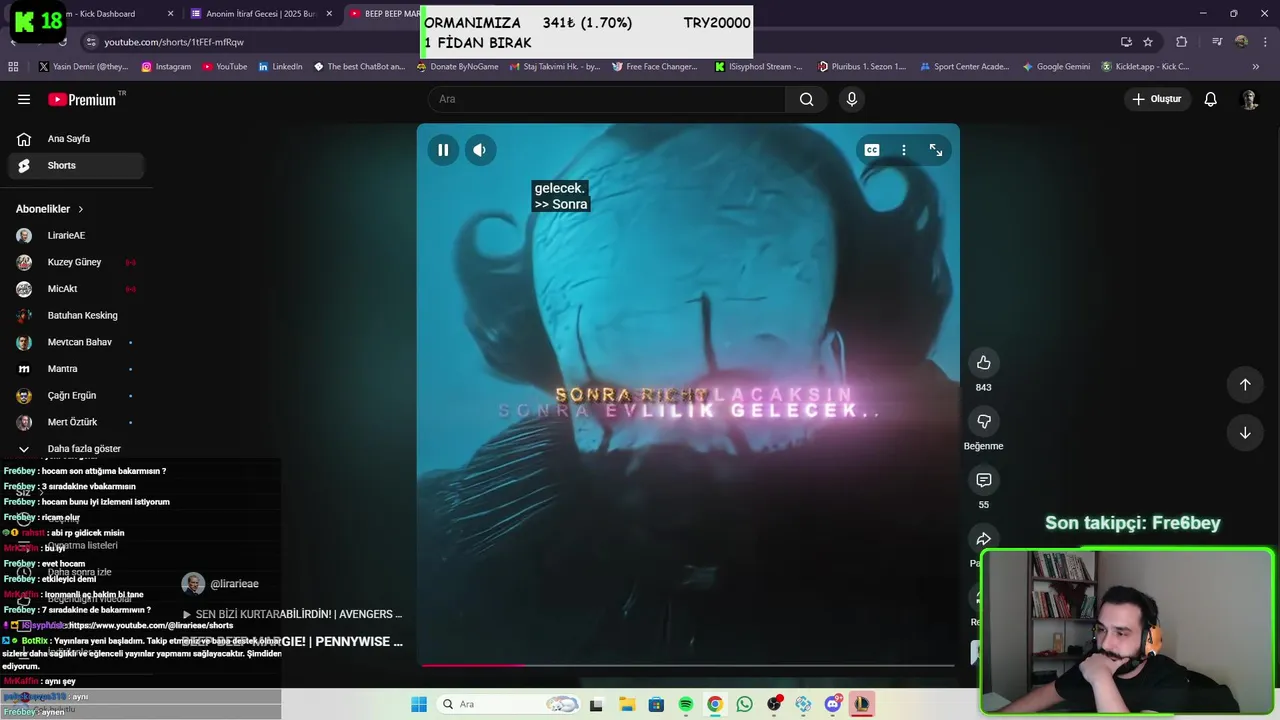The height and width of the screenshot is (720, 1280).
Task: Click the Oluştur create button
Action: pyautogui.click(x=1156, y=99)
